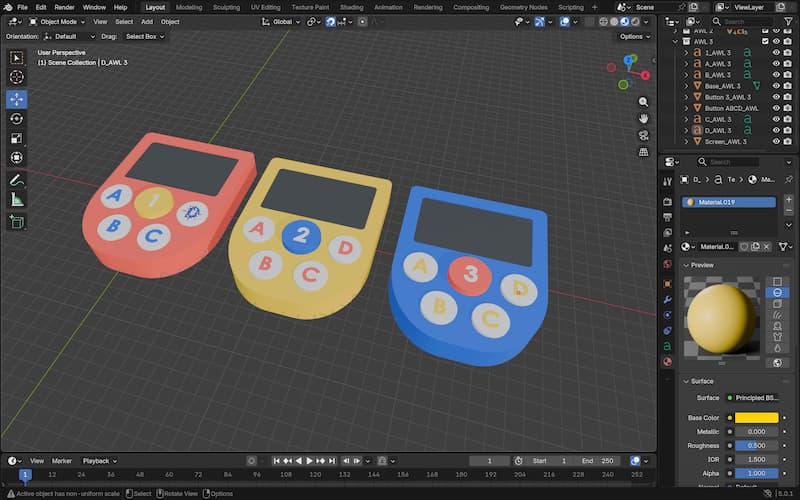Uncheck AWL 3 collection exclude checkbox
Viewport: 800px width, 500px height.
[765, 41]
